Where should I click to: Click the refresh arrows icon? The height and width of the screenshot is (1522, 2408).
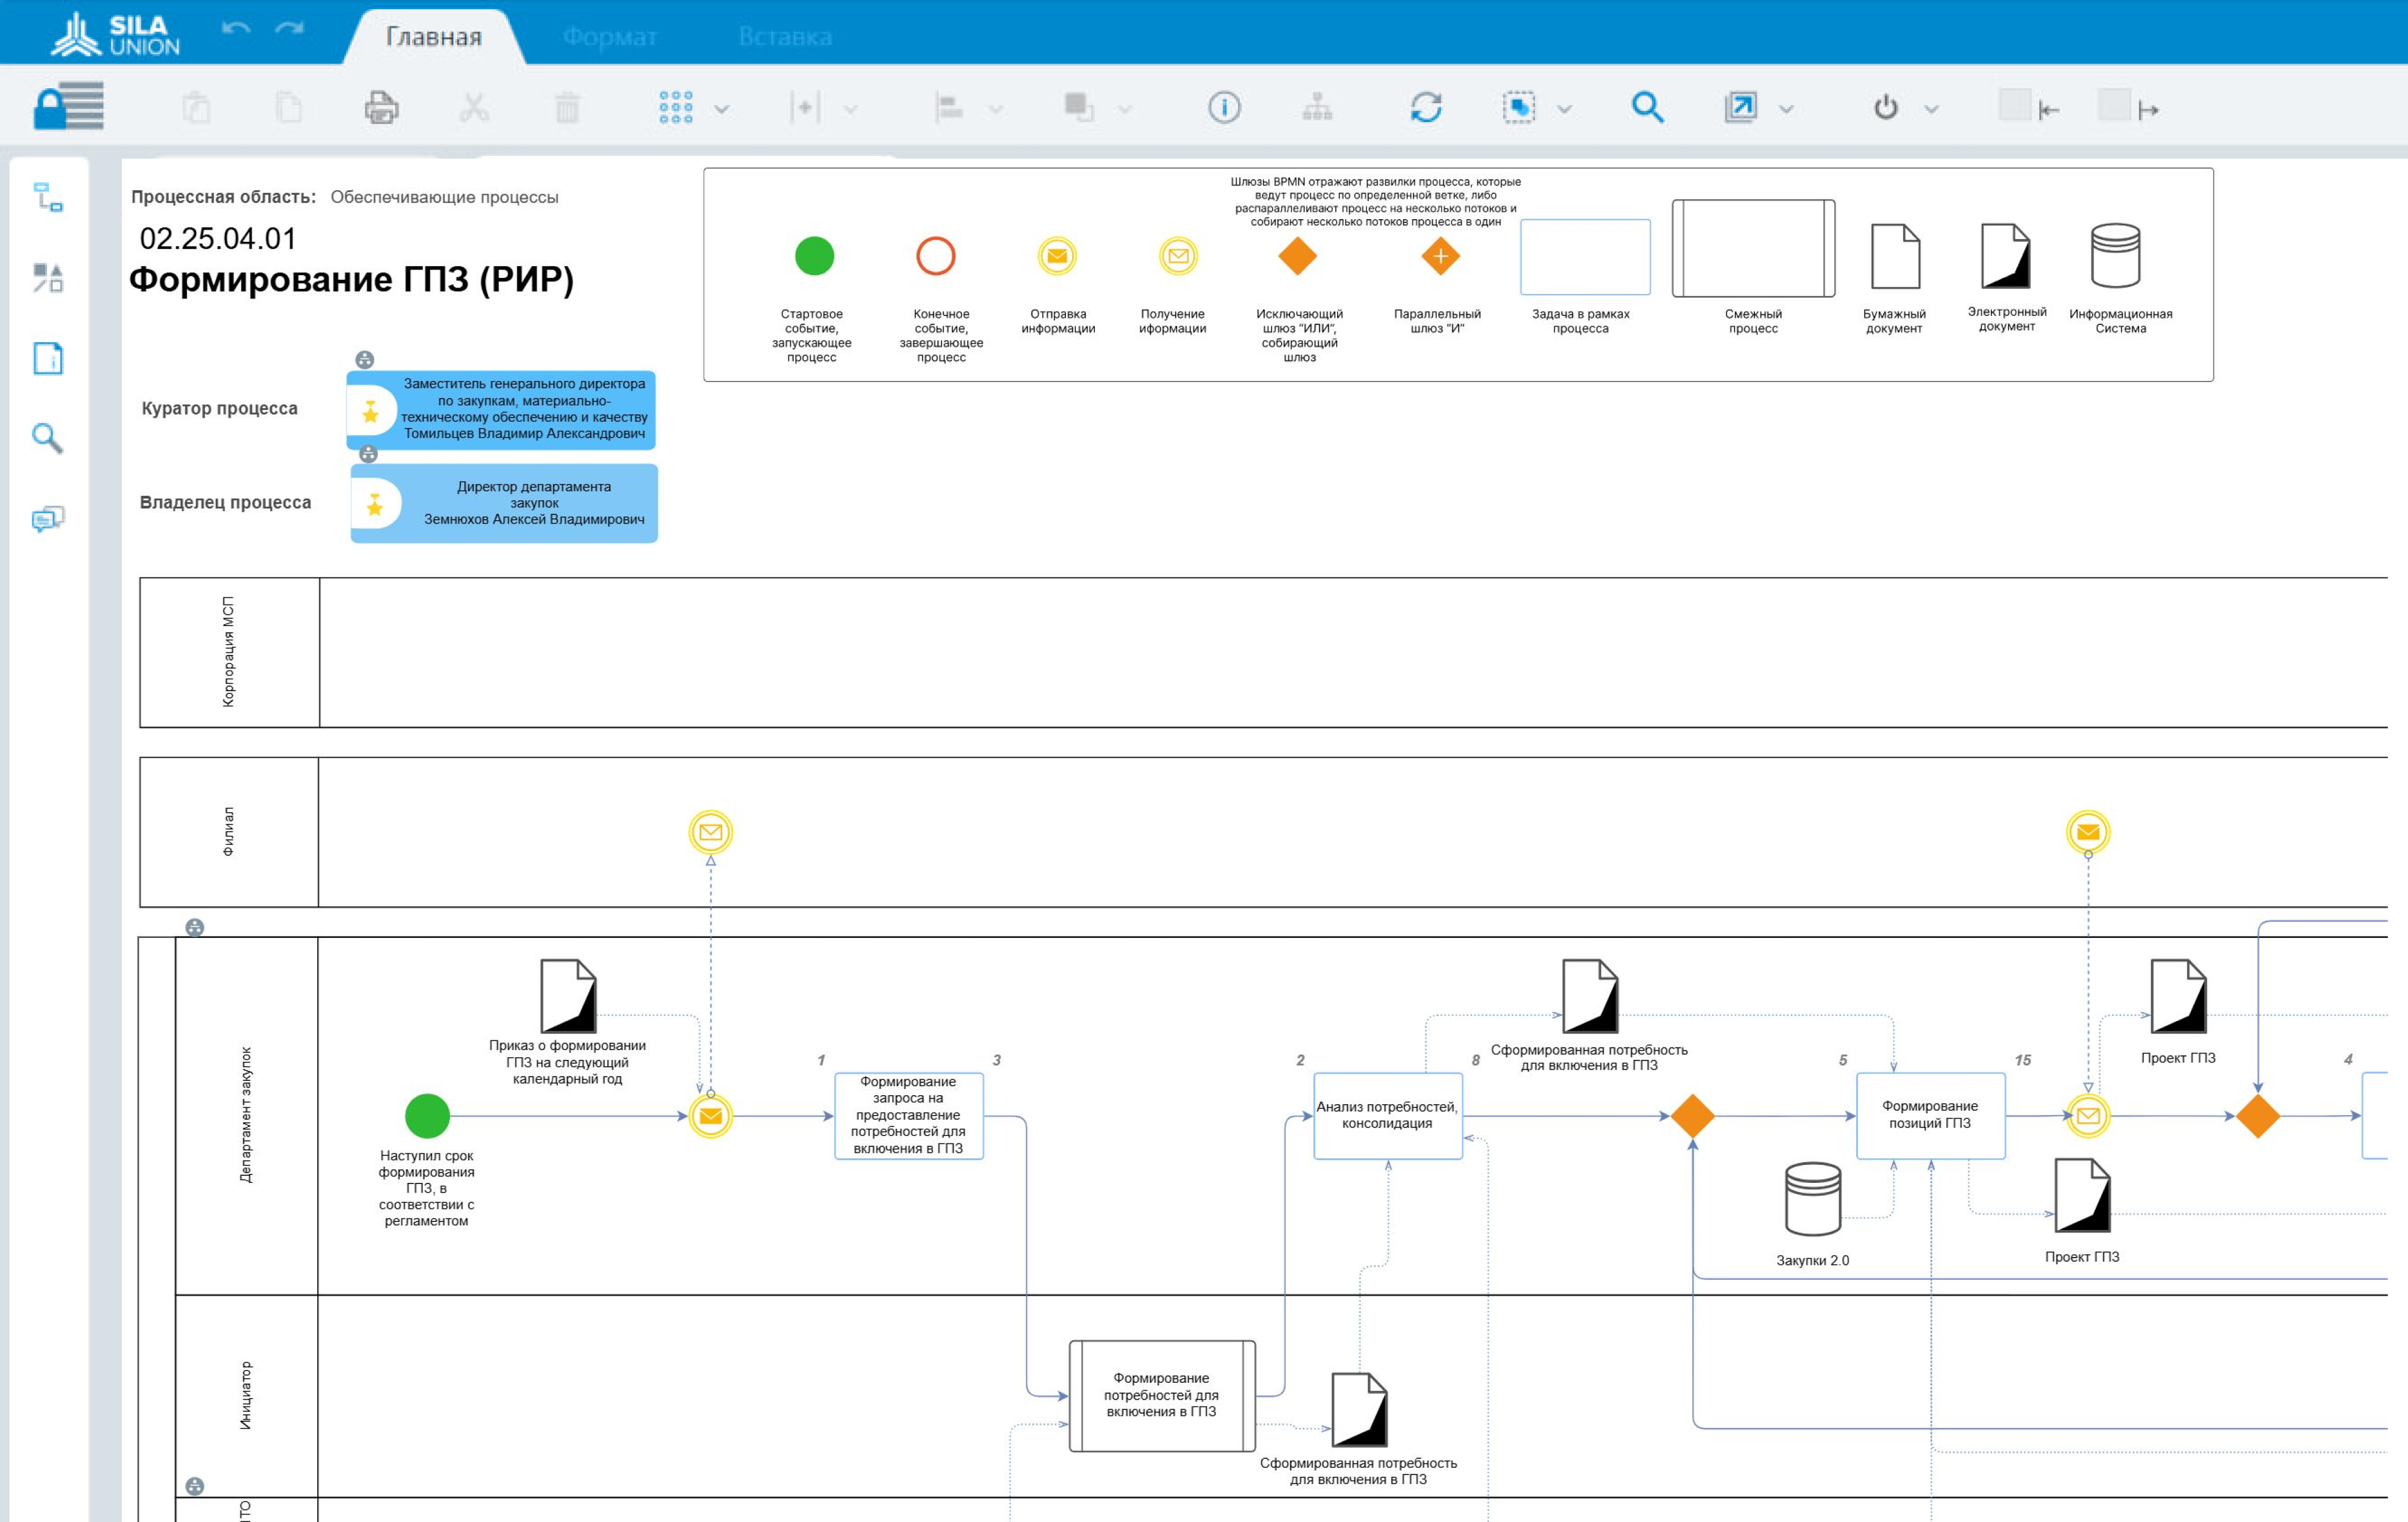(1426, 107)
